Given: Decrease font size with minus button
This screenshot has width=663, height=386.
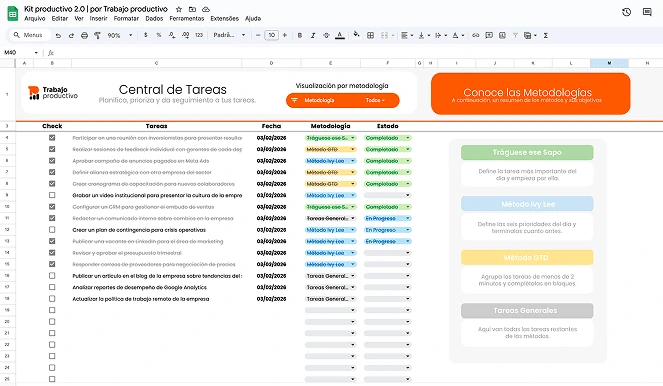Looking at the screenshot, I should pos(258,35).
